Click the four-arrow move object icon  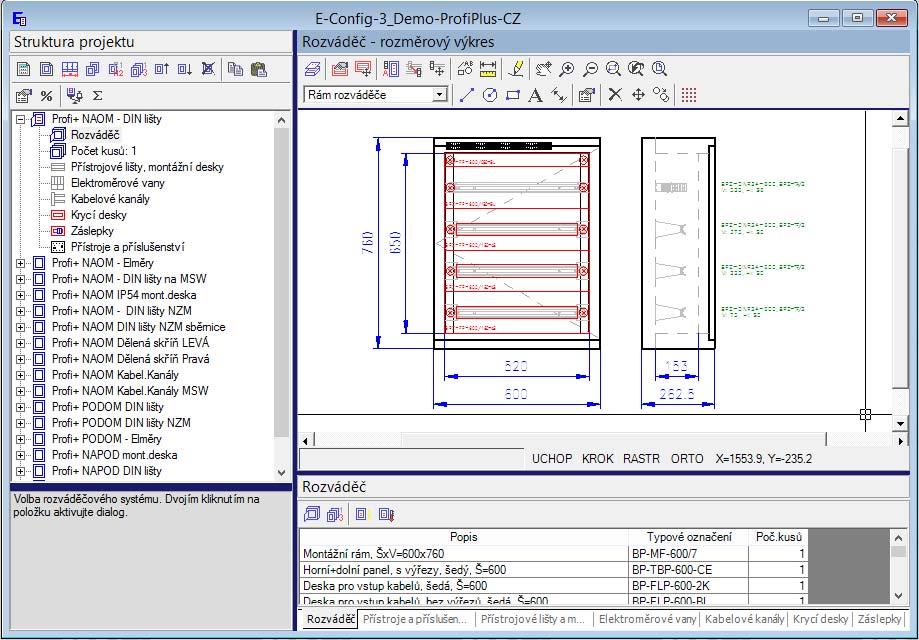pyautogui.click(x=638, y=94)
